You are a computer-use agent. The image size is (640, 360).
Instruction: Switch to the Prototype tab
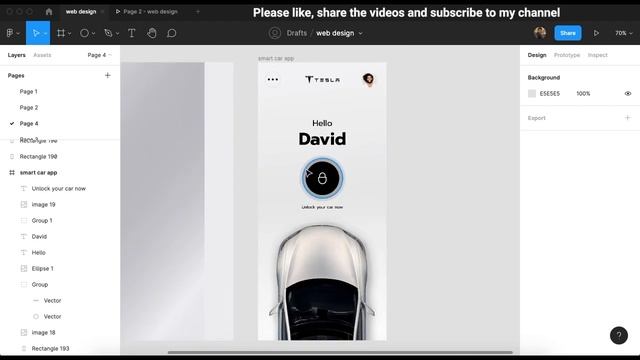tap(567, 55)
